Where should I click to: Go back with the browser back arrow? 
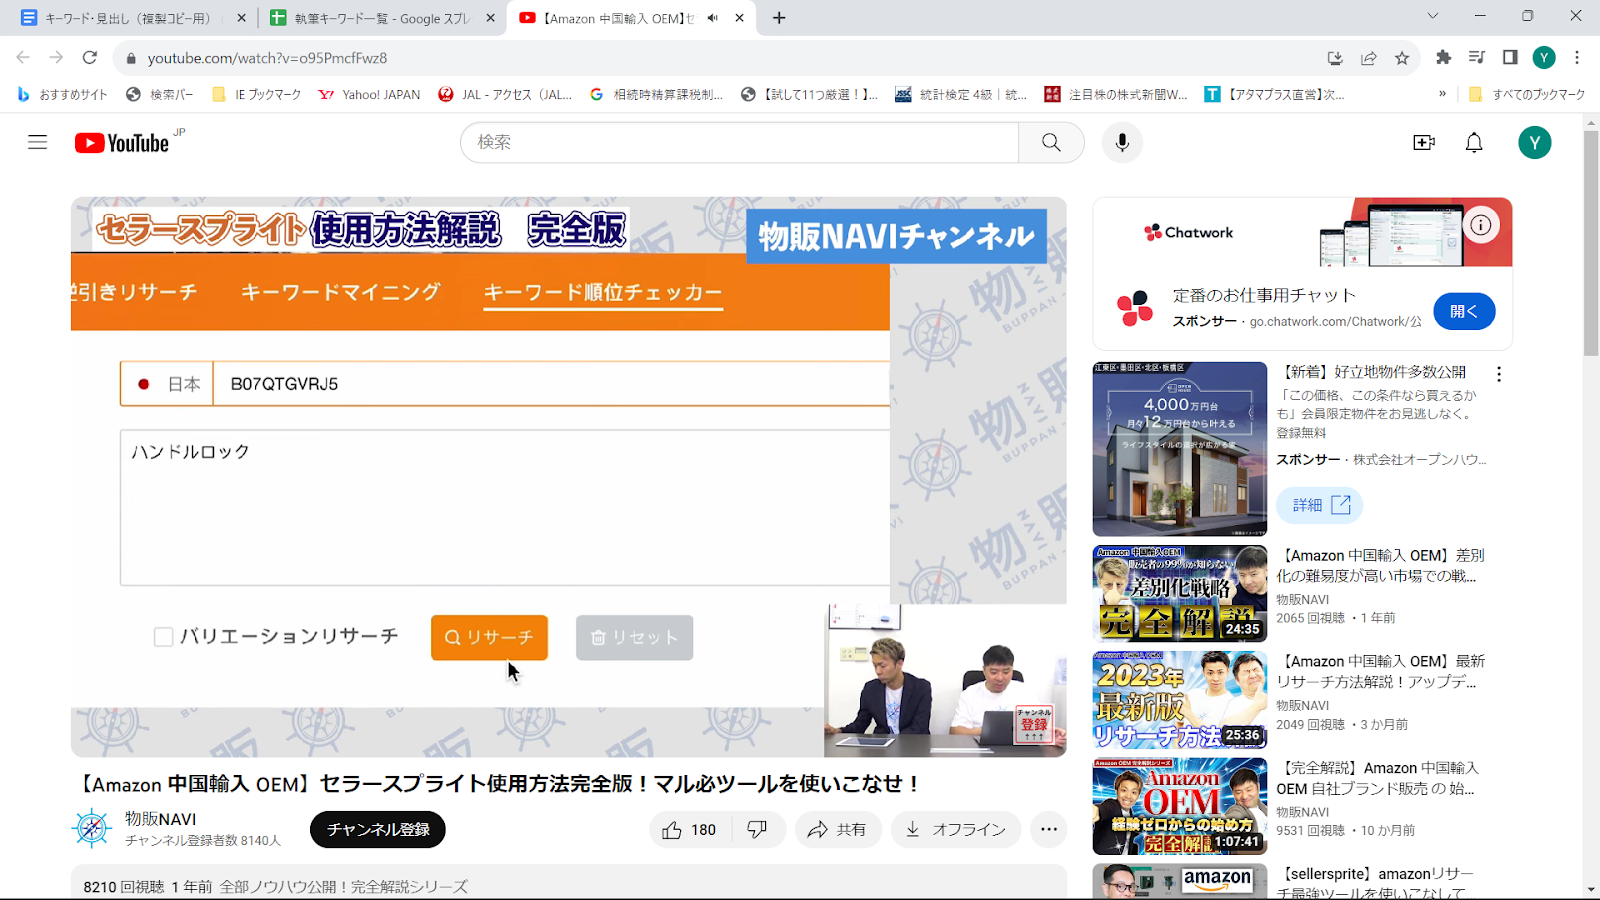[23, 58]
